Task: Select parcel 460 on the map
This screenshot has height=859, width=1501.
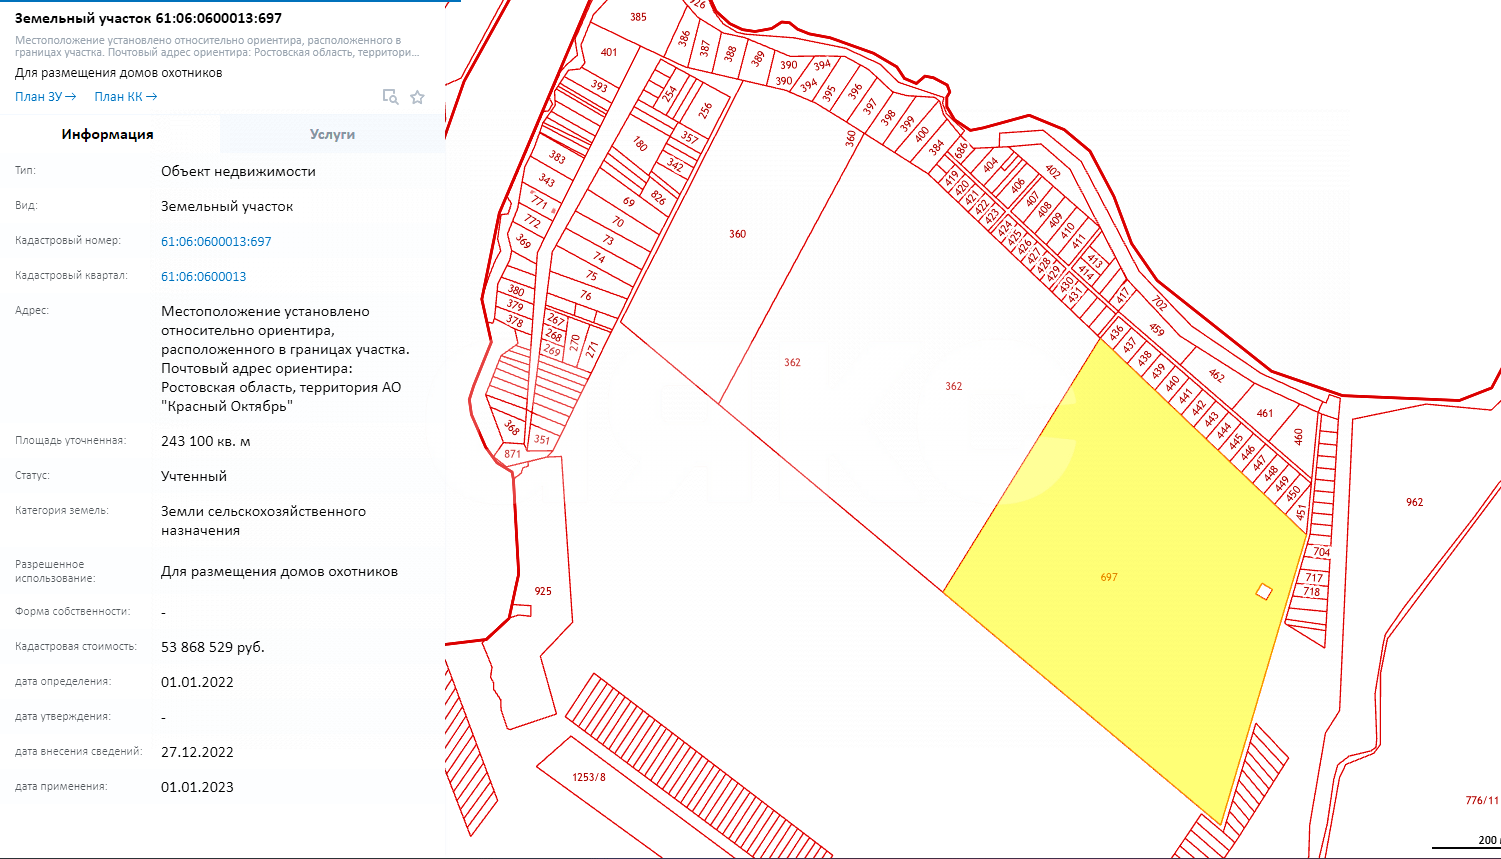Action: (1299, 437)
